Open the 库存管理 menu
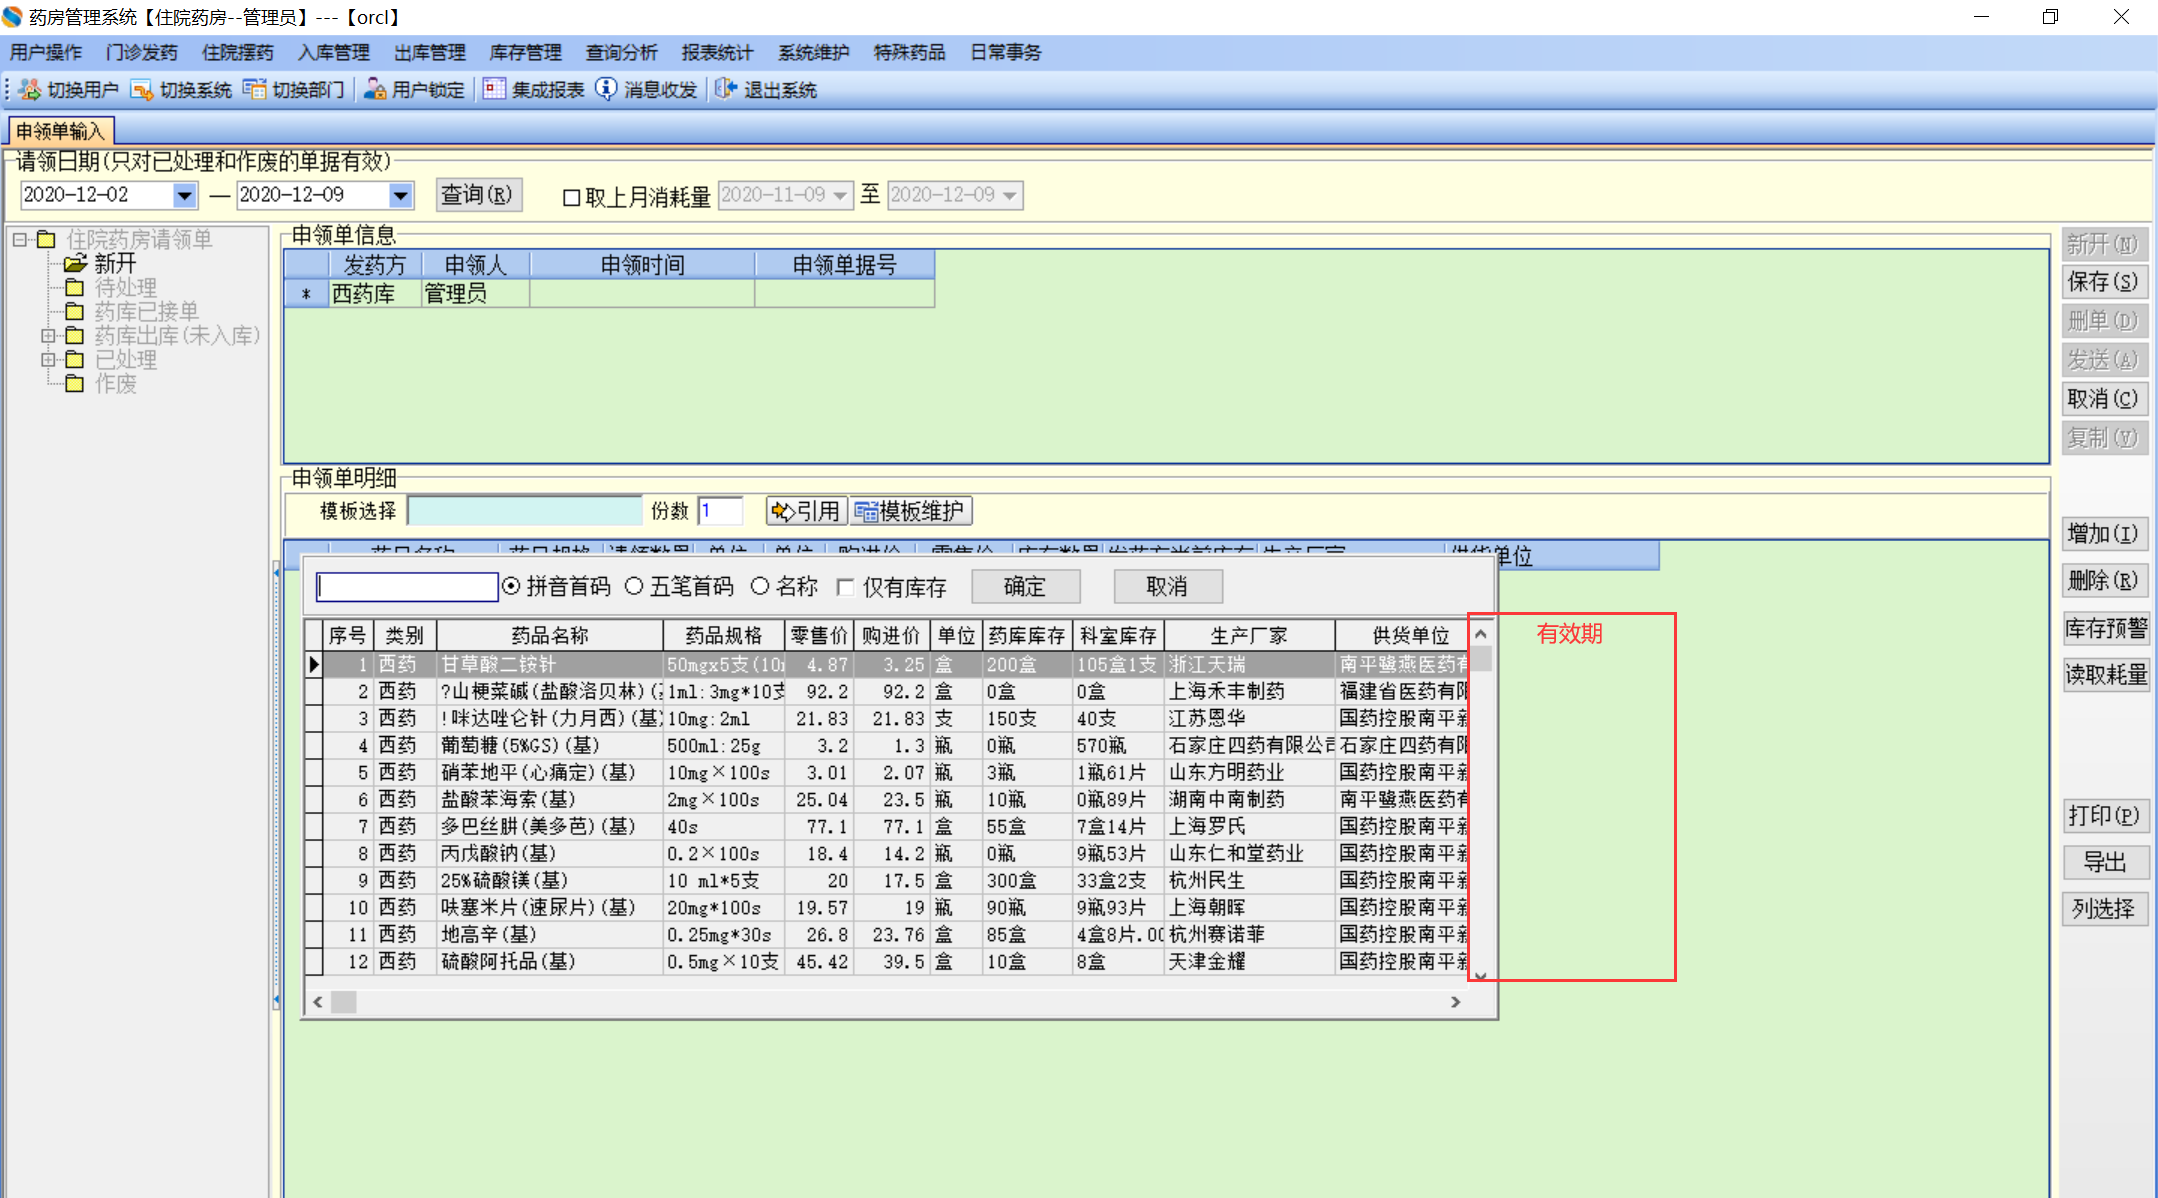 pos(525,52)
